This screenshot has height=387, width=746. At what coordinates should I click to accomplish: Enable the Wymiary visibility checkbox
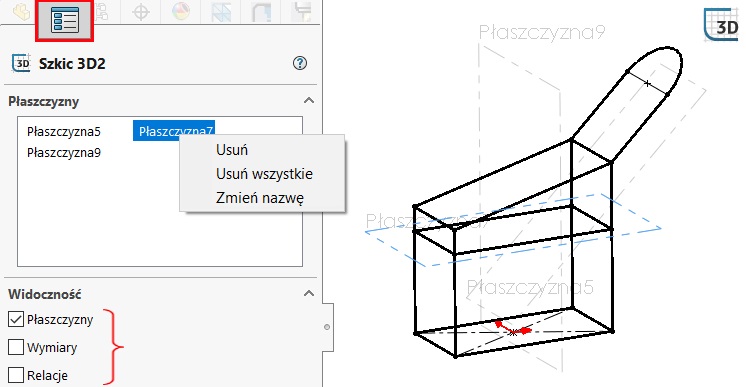16,347
